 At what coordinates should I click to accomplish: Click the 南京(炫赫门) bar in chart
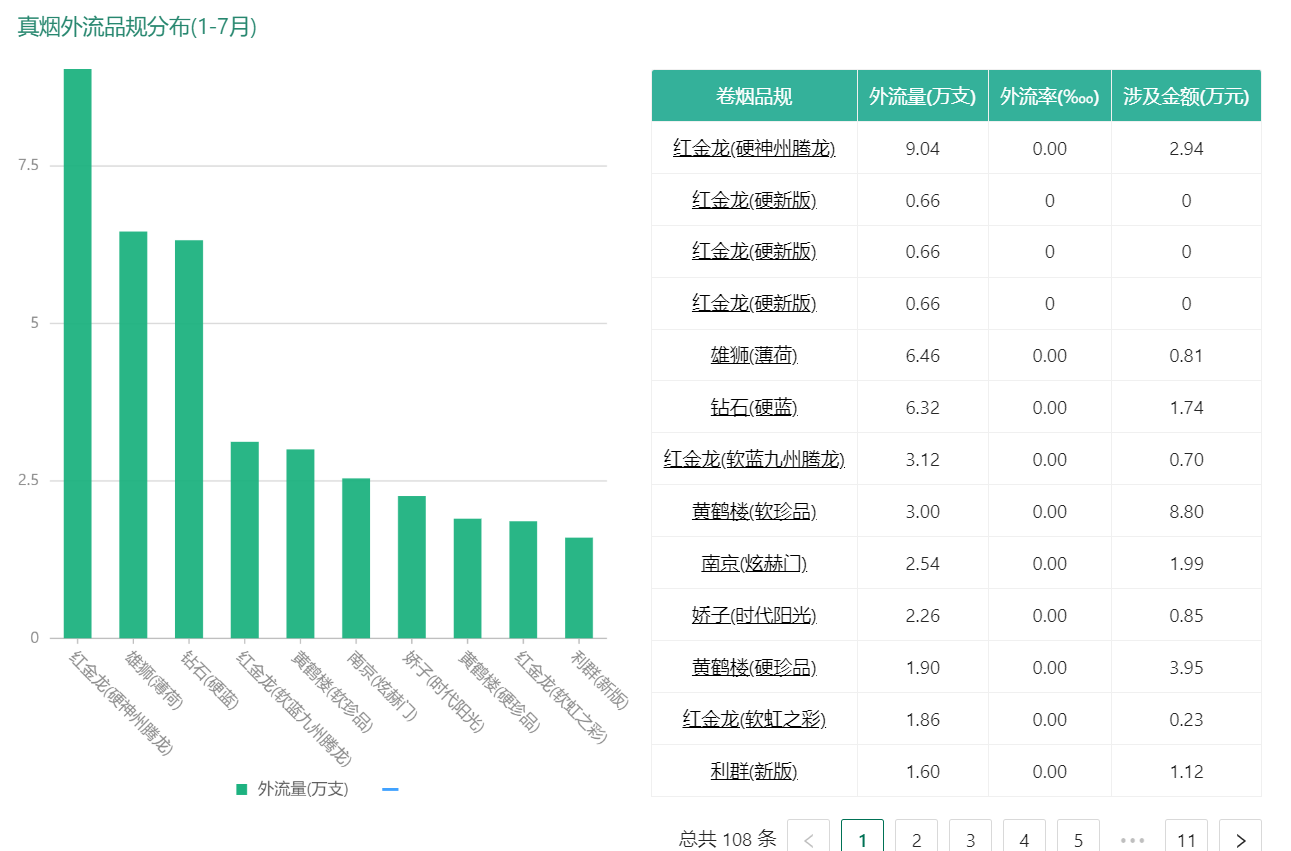click(356, 558)
